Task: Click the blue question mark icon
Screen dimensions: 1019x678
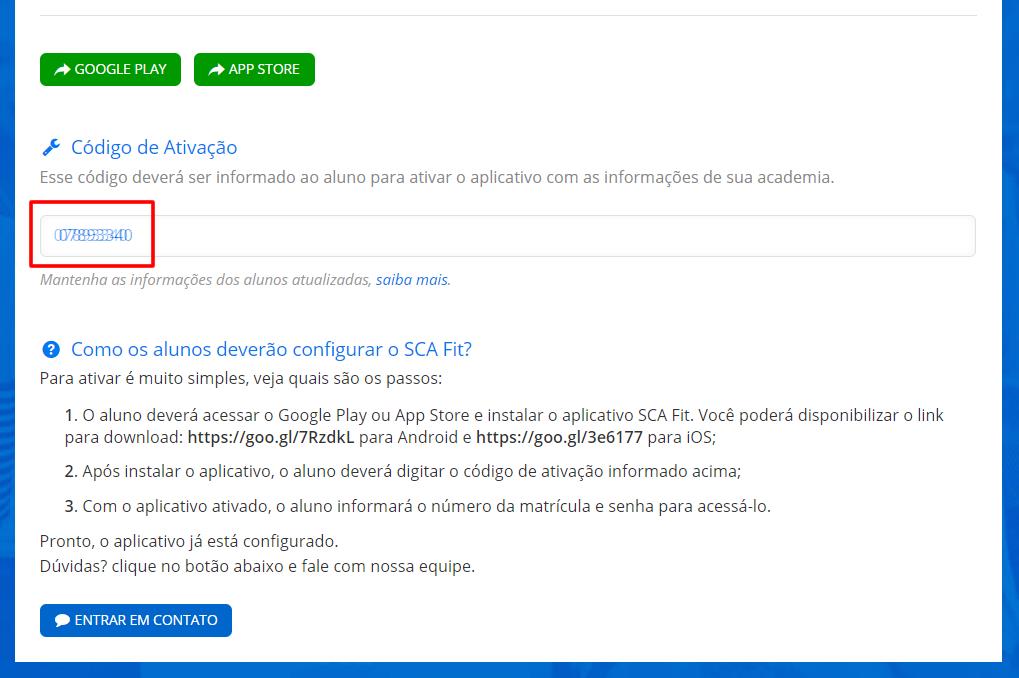Action: [51, 350]
